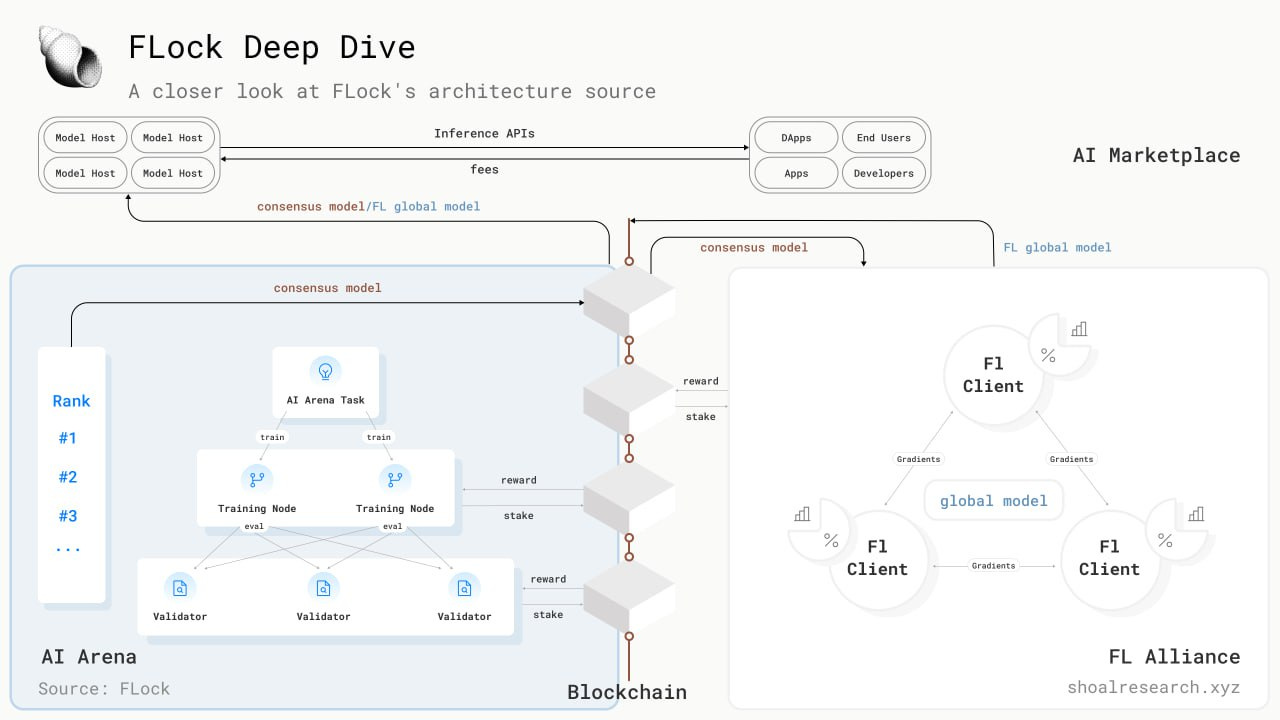This screenshot has height=720, width=1280.
Task: Click Gradients label between the two bottom Fl Clients
Action: 993,566
